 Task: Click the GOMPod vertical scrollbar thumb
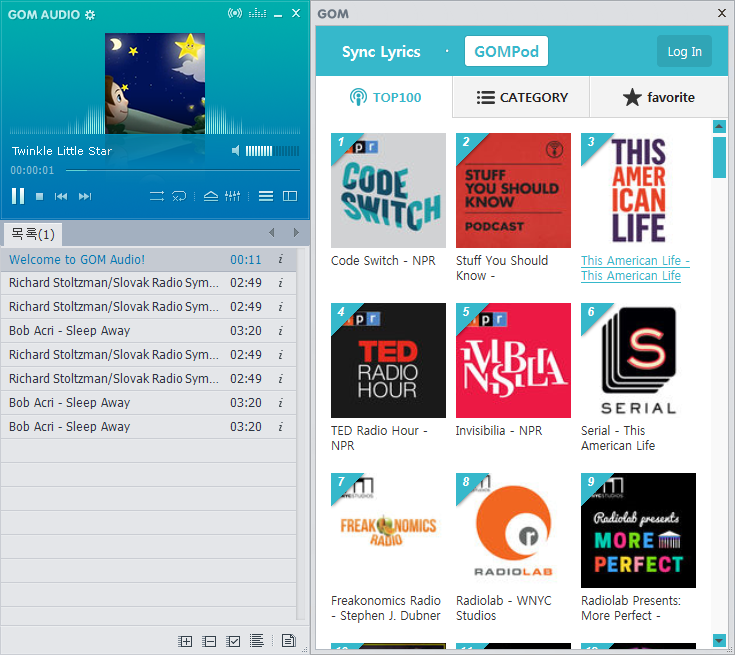tap(719, 157)
